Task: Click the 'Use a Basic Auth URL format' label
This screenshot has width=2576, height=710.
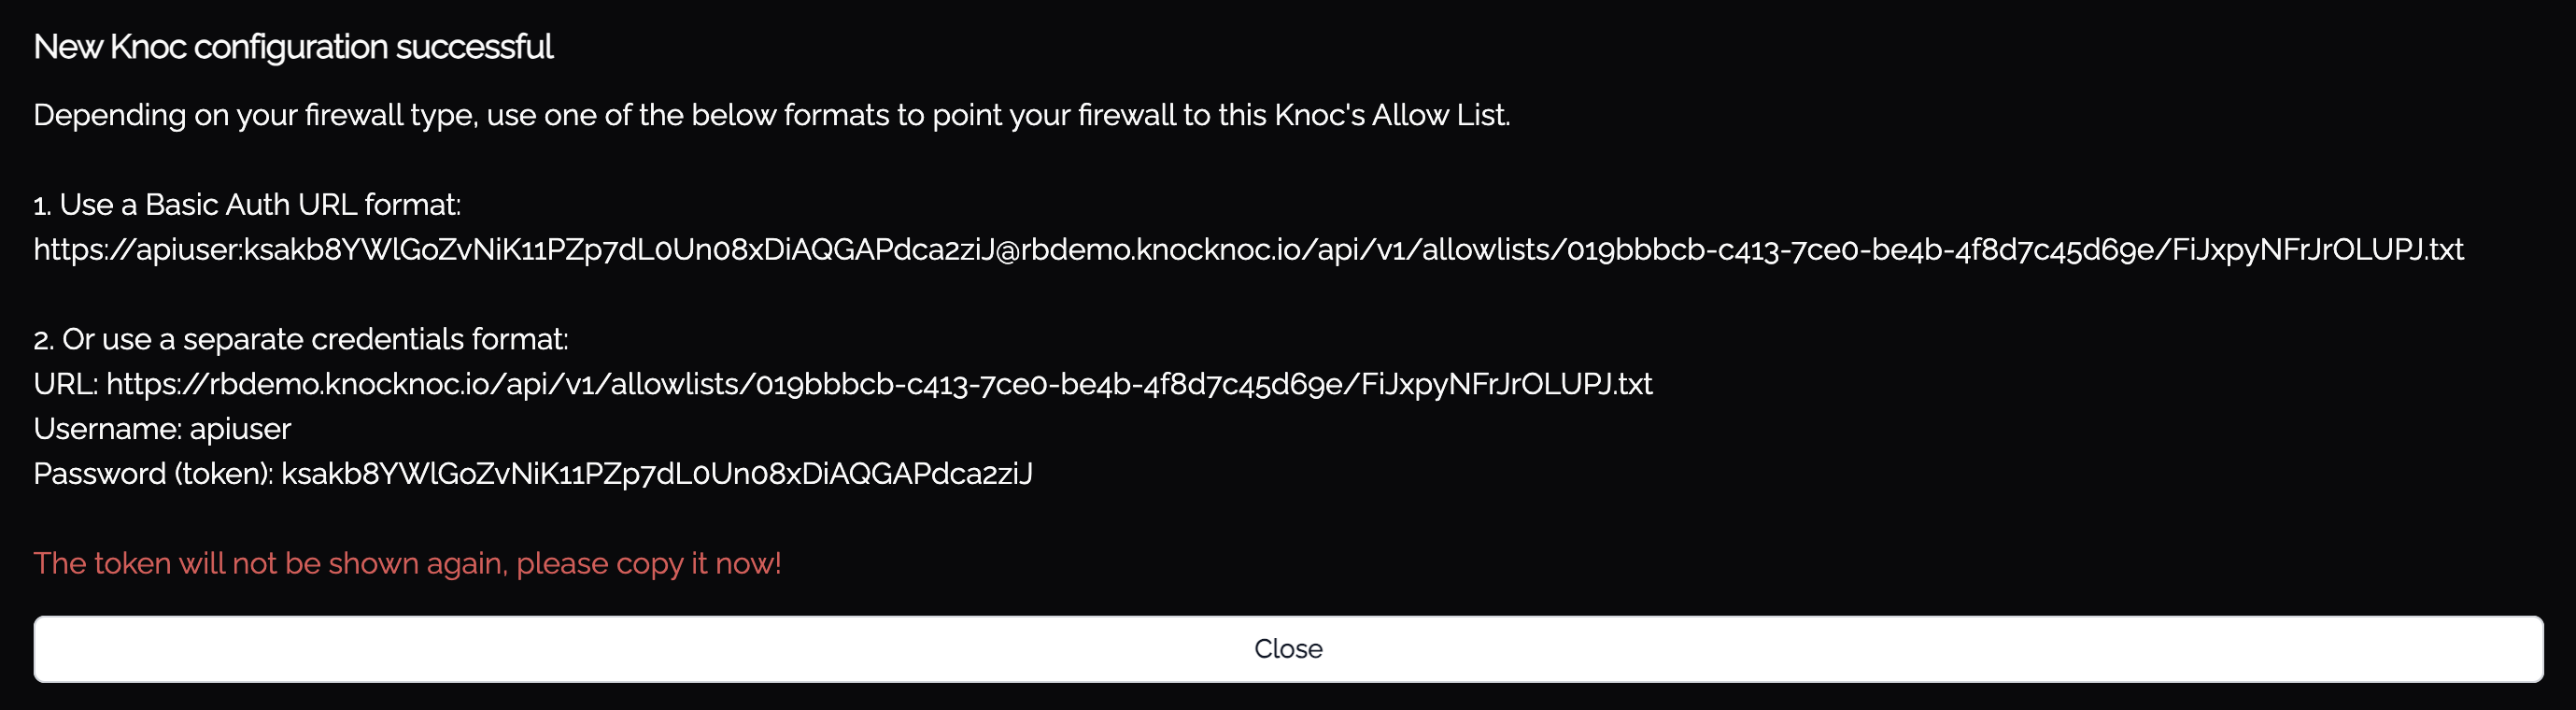Action: point(259,205)
